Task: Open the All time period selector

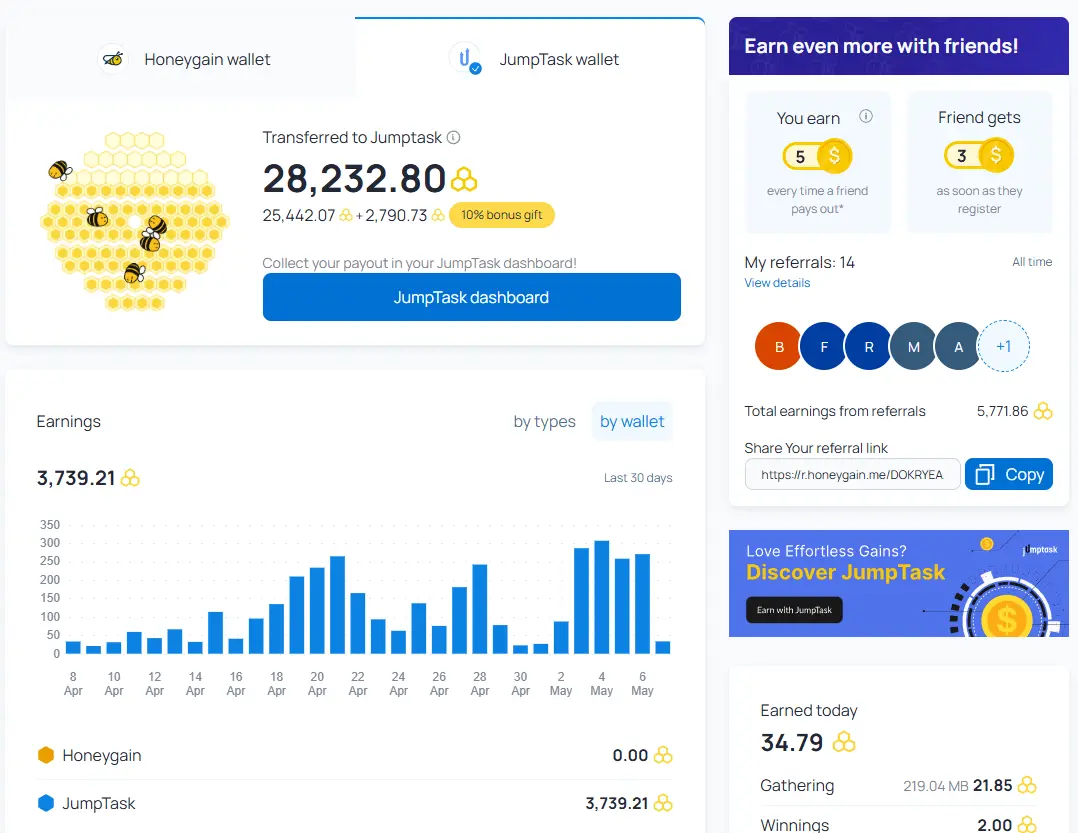Action: pyautogui.click(x=1031, y=262)
